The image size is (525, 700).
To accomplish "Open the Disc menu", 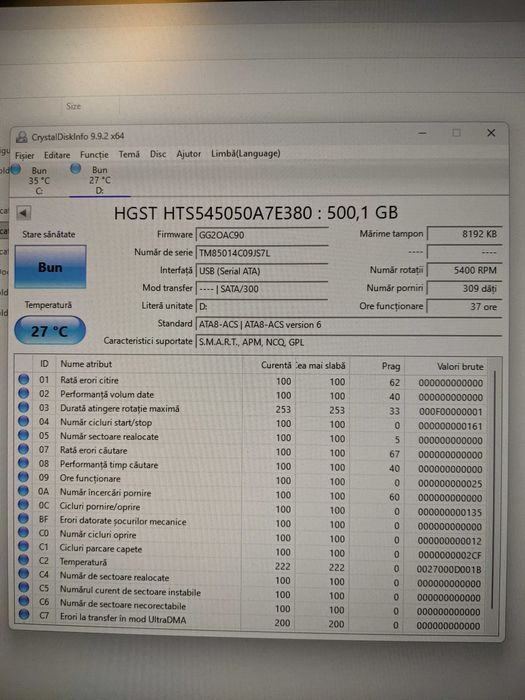I will click(158, 154).
